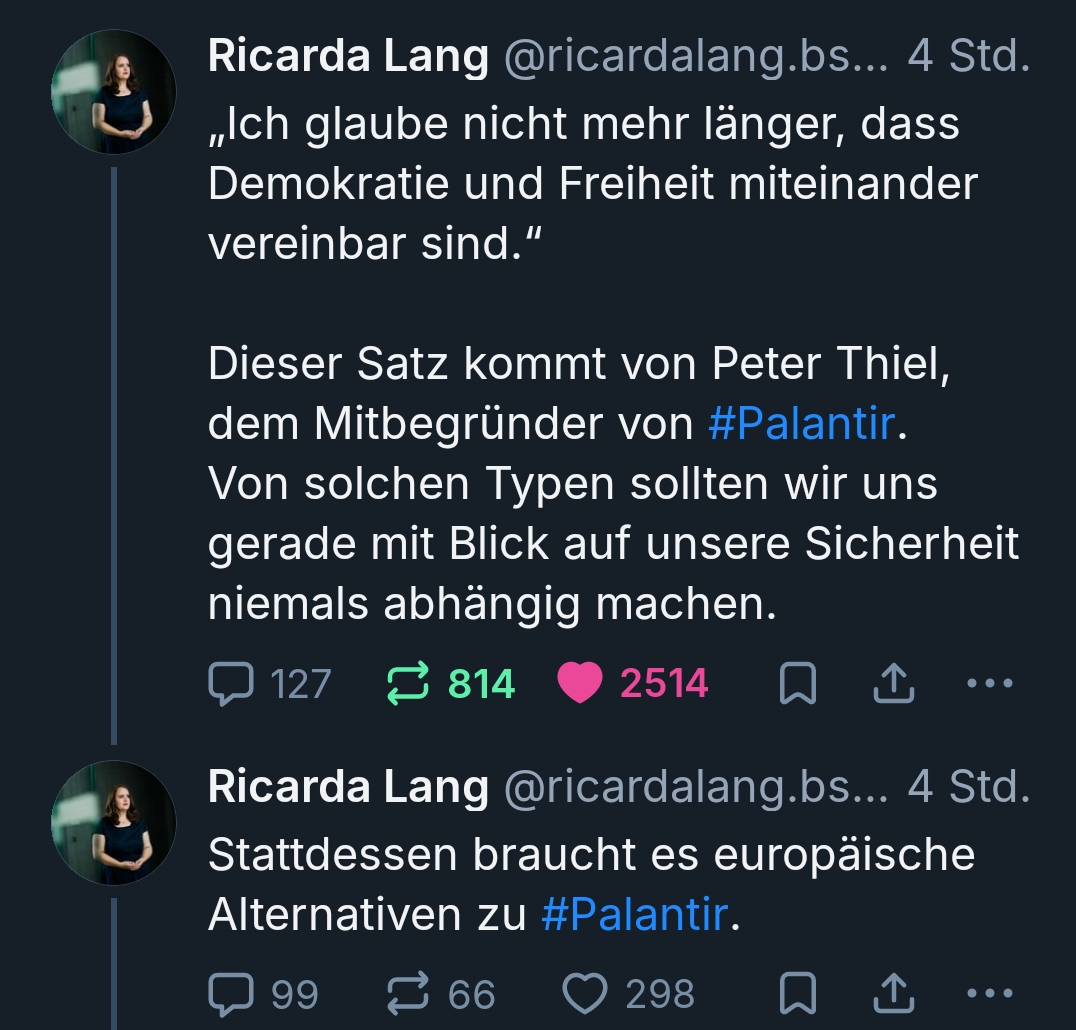Image resolution: width=1076 pixels, height=1030 pixels.
Task: Undo repost on the first post
Action: (x=408, y=684)
